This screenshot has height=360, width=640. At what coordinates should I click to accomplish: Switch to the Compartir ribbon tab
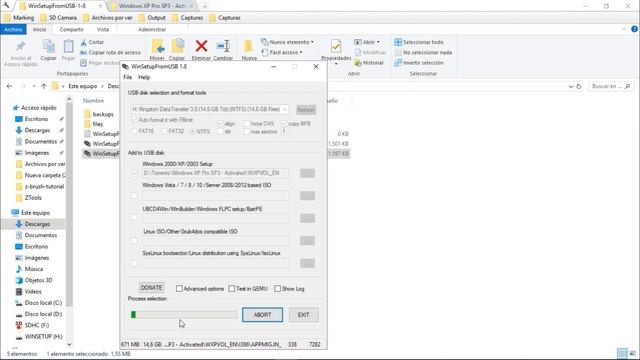pyautogui.click(x=71, y=29)
